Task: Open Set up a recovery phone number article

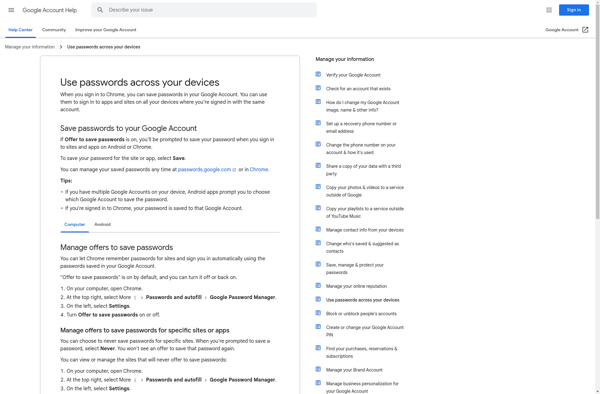Action: point(361,127)
